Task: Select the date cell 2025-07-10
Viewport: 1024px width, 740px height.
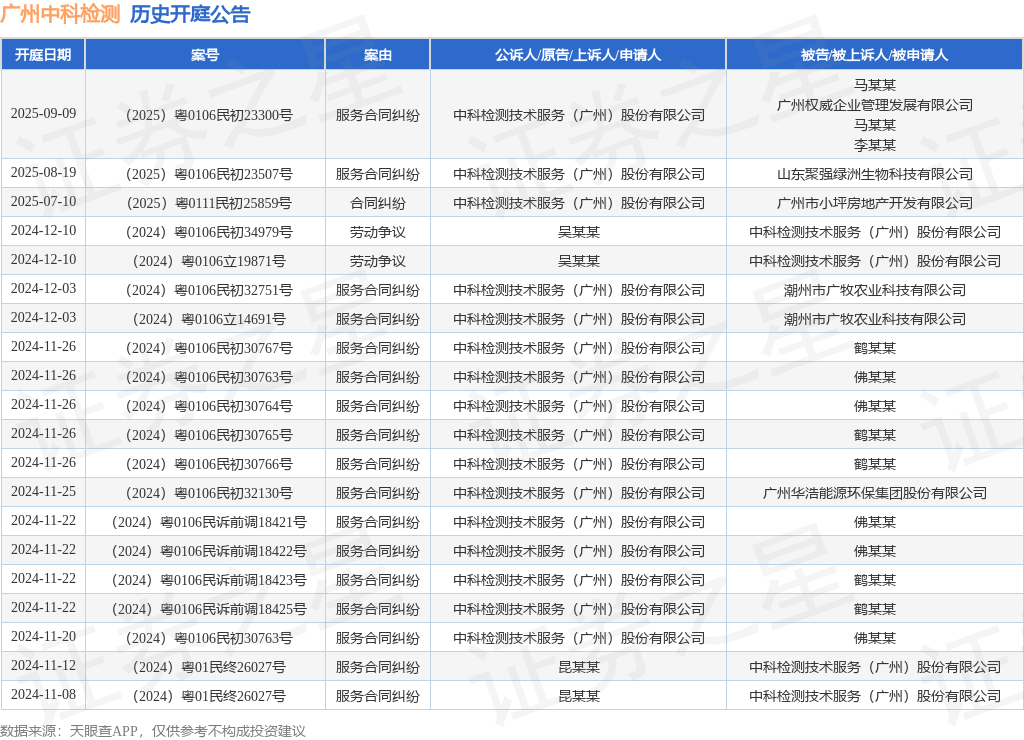Action: (43, 202)
